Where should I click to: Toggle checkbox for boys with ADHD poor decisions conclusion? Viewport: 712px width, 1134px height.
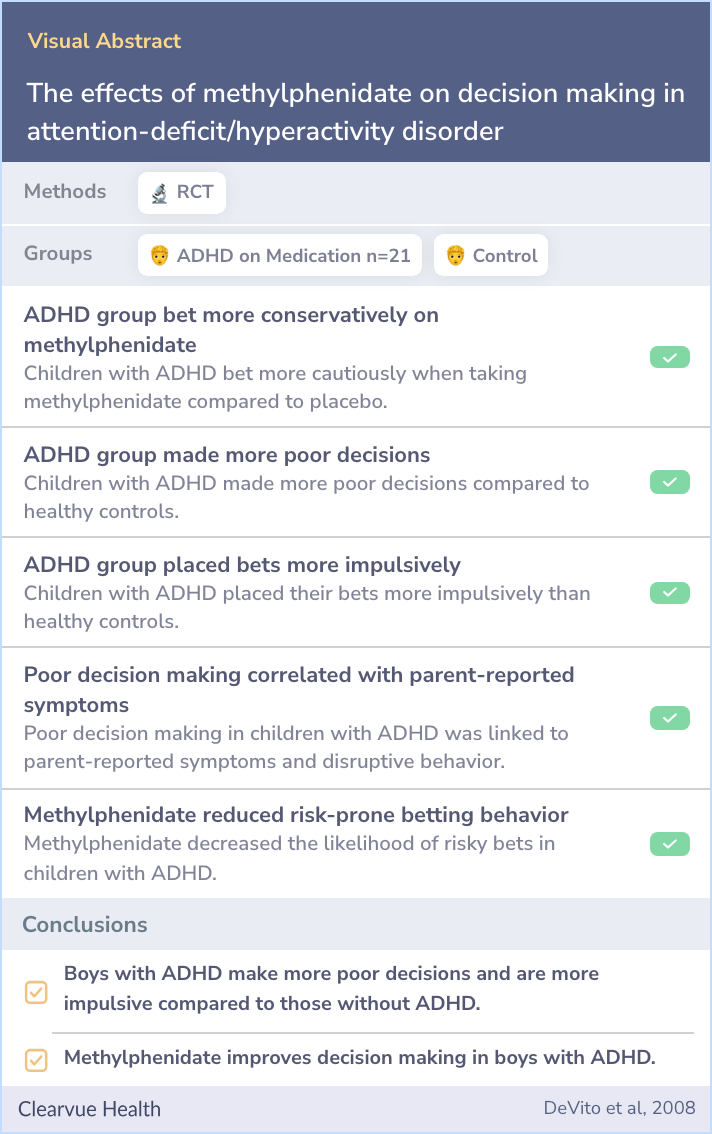click(x=36, y=992)
